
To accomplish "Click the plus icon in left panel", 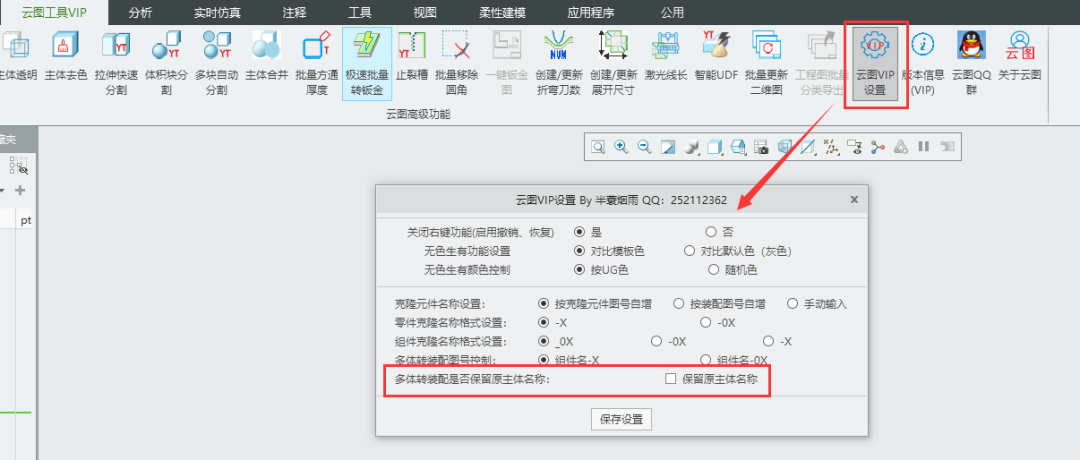I will click(x=20, y=190).
